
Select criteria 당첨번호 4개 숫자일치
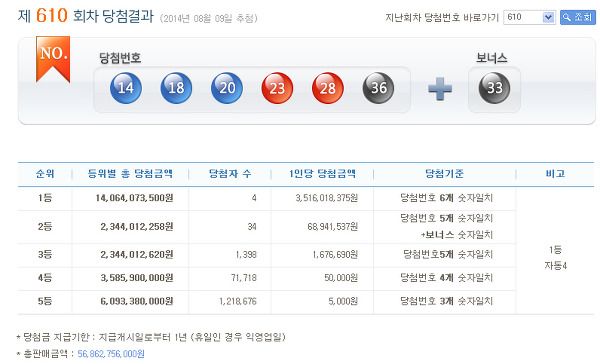[x=447, y=277]
